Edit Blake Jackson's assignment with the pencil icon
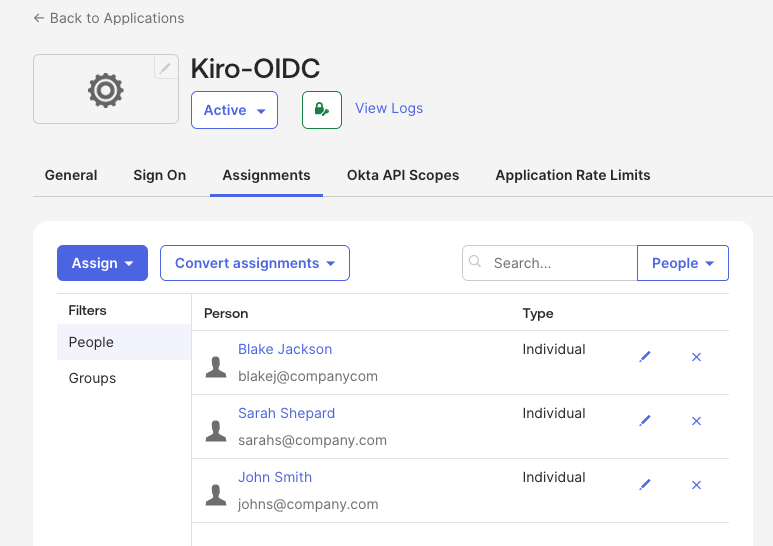773x546 pixels. click(645, 357)
